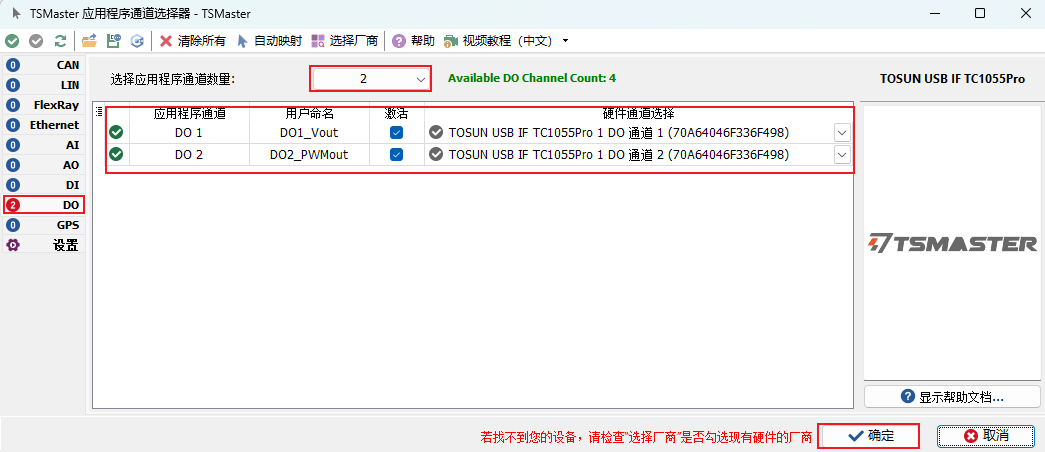
Task: Click the save configuration disk icon
Action: [114, 41]
